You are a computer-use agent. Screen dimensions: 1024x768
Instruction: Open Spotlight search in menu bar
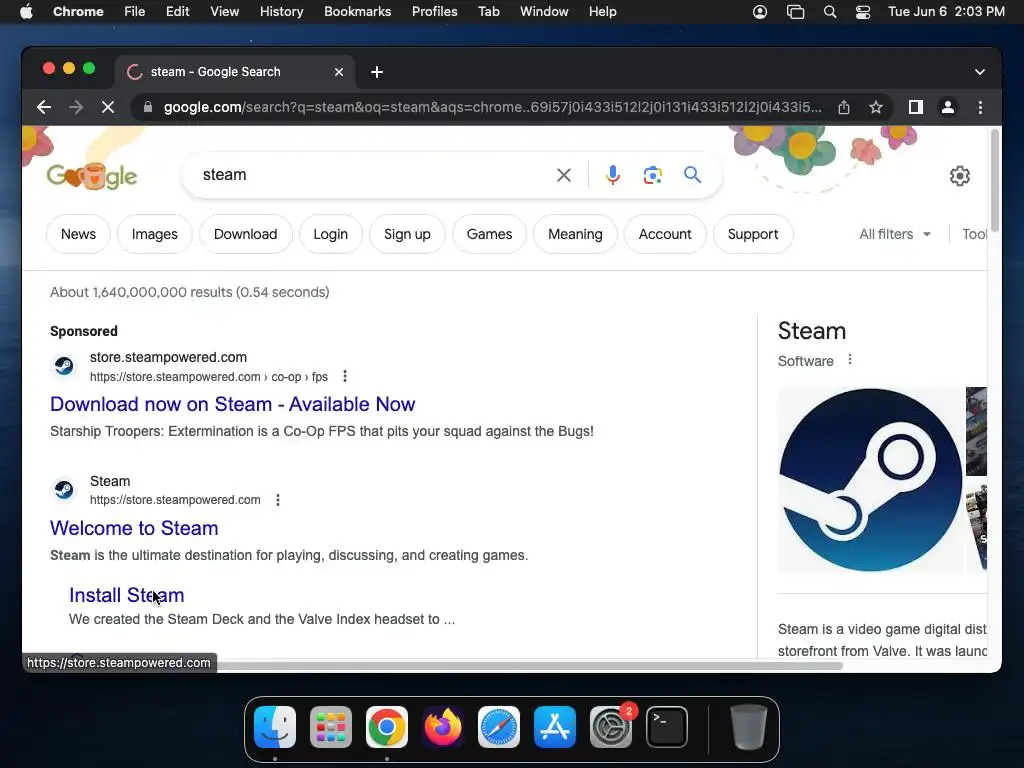tap(830, 12)
